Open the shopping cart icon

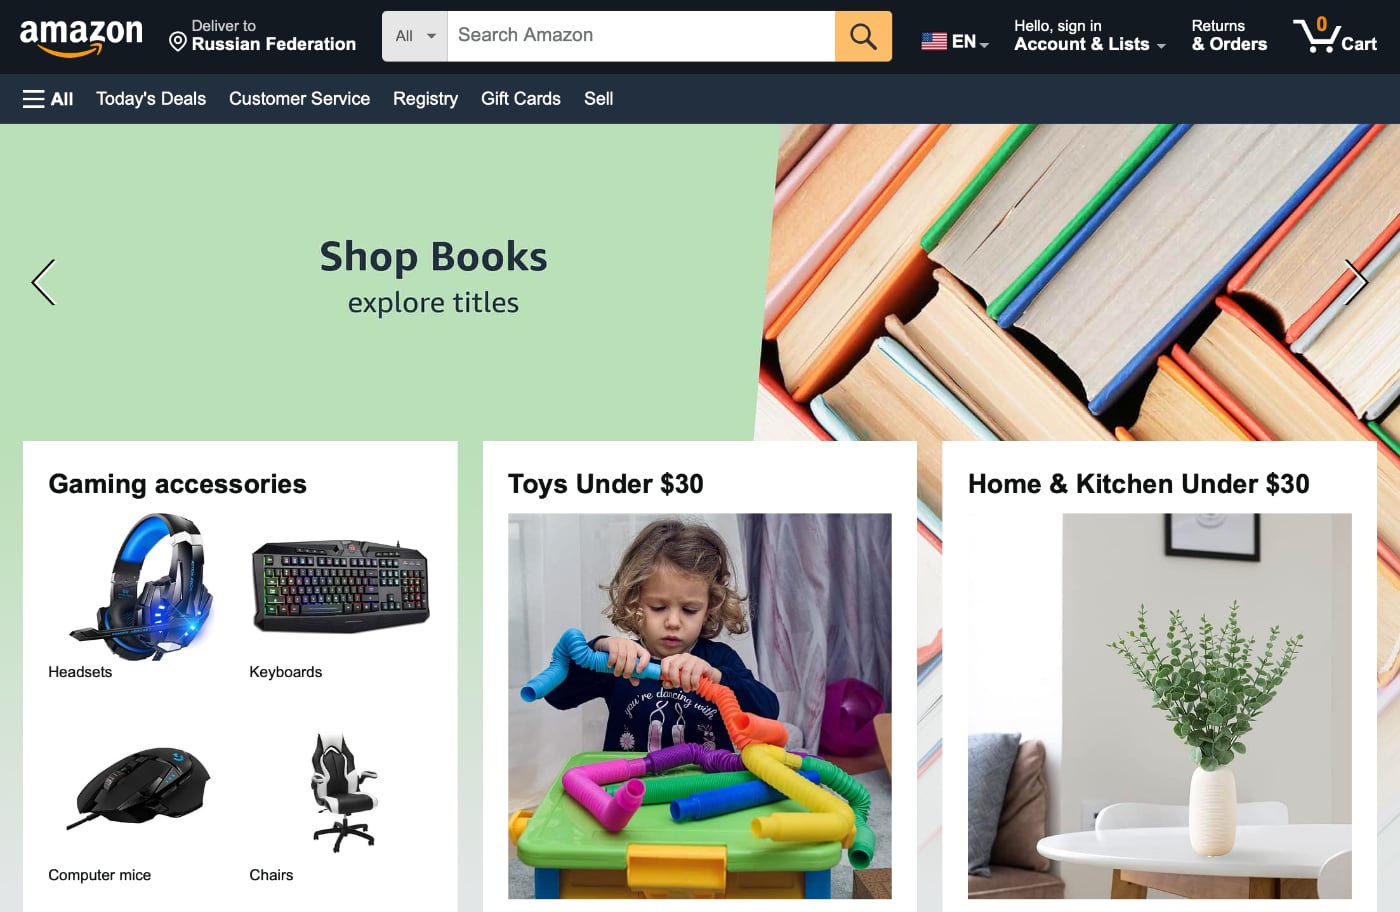pos(1335,35)
